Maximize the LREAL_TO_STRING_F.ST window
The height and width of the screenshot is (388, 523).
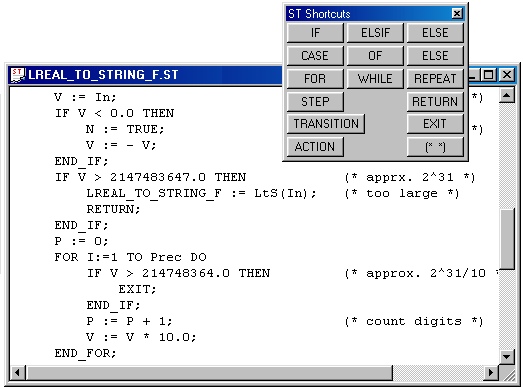(489, 75)
